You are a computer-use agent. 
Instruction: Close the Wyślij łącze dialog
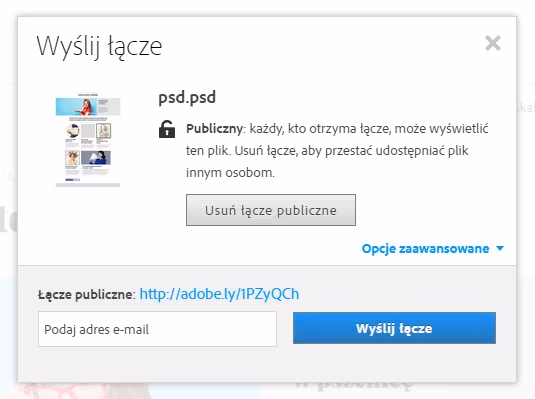tap(493, 43)
